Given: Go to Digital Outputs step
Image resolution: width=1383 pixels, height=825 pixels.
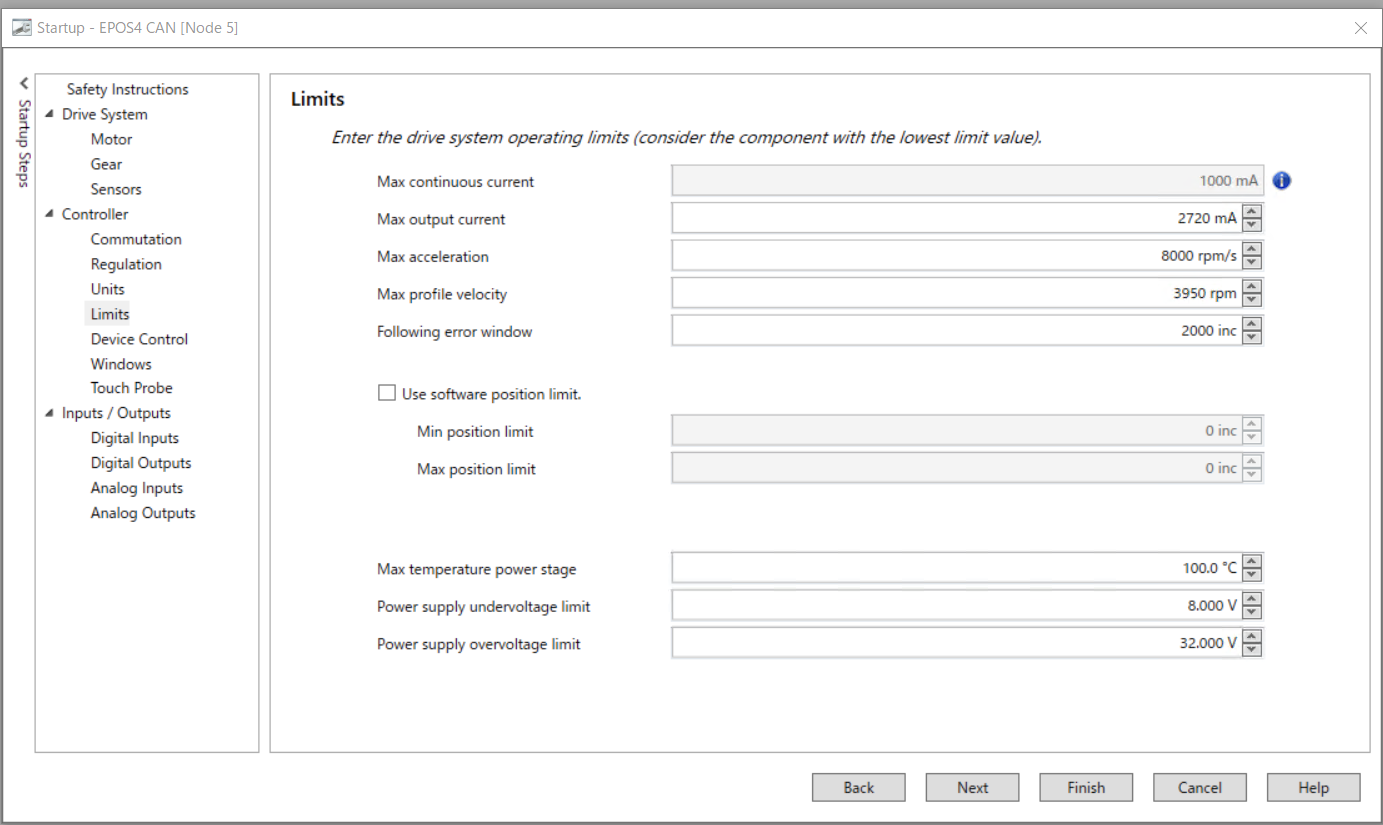Looking at the screenshot, I should (140, 463).
